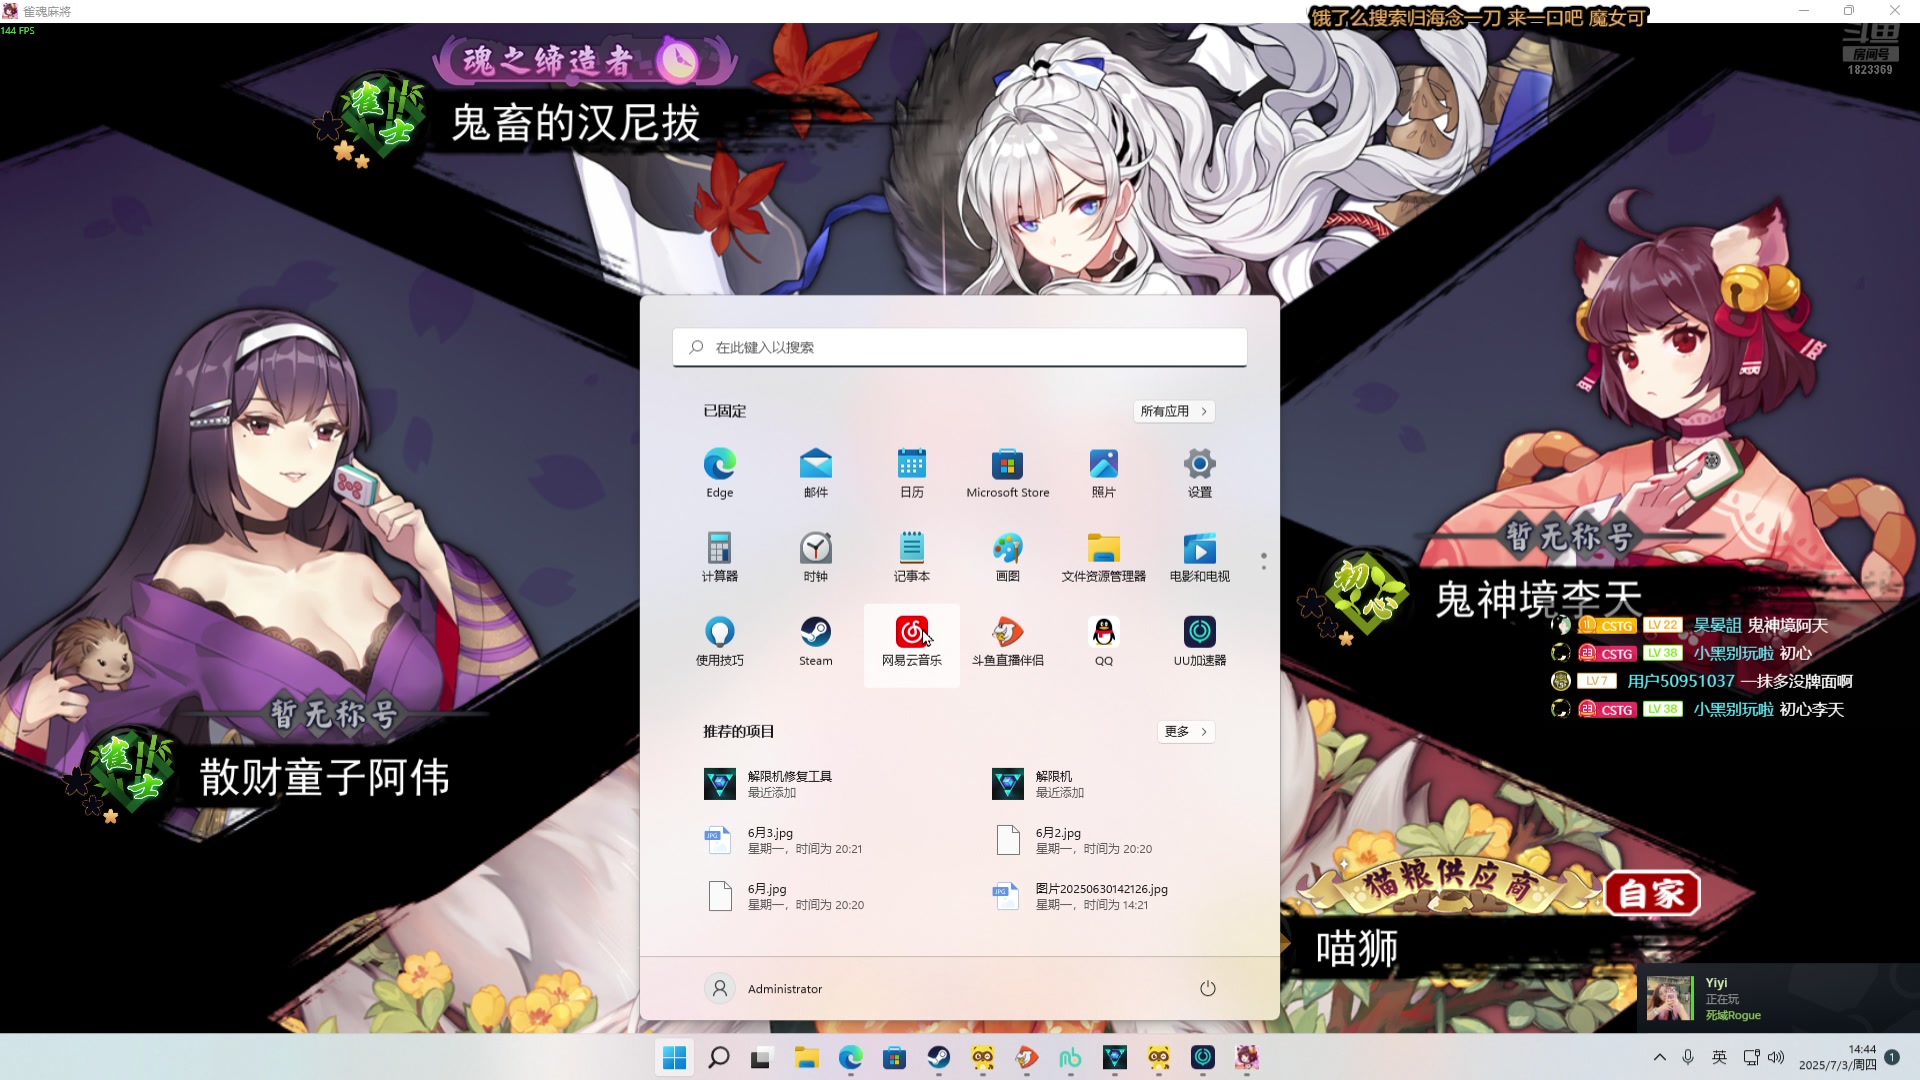Open the 日历 calendar app
Viewport: 1920px width, 1080px height.
[x=912, y=473]
